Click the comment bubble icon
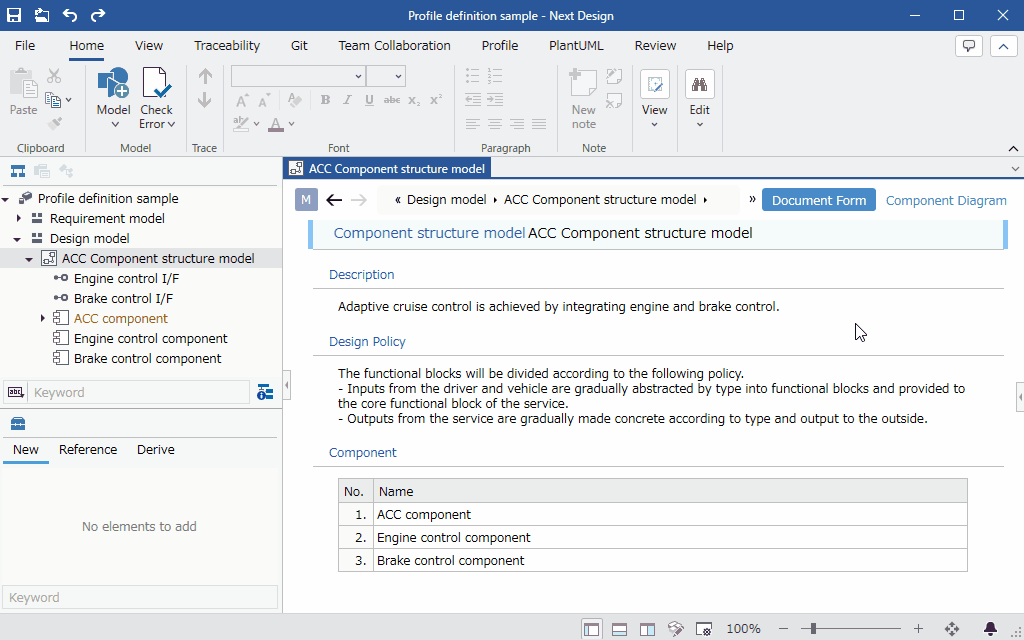The width and height of the screenshot is (1024, 640). coord(968,46)
